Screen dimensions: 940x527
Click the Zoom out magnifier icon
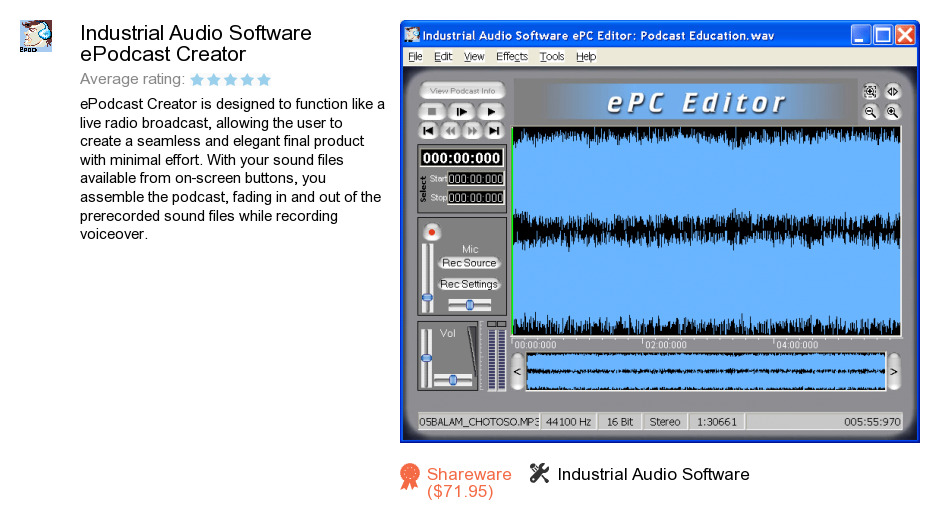(870, 112)
